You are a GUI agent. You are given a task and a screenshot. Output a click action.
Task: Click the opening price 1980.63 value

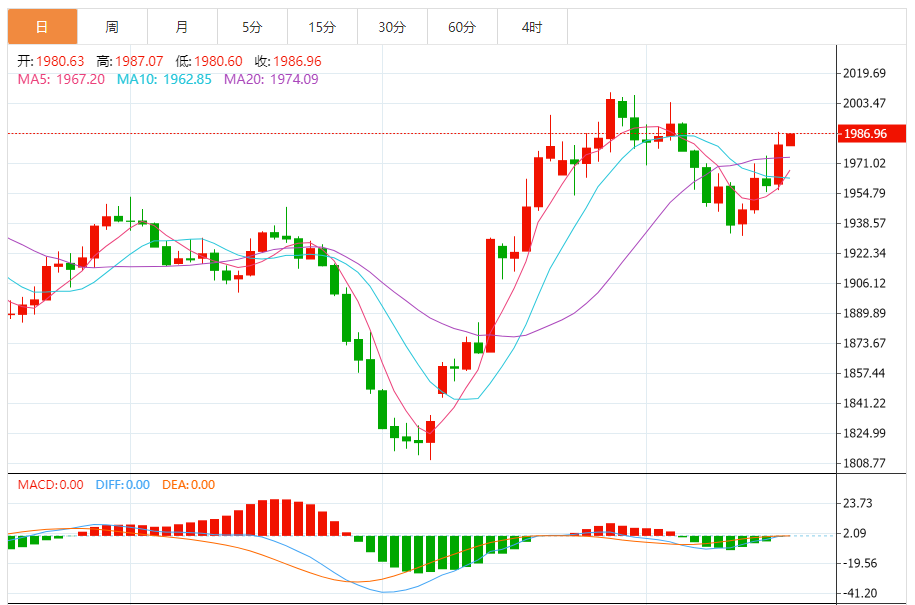tap(60, 61)
